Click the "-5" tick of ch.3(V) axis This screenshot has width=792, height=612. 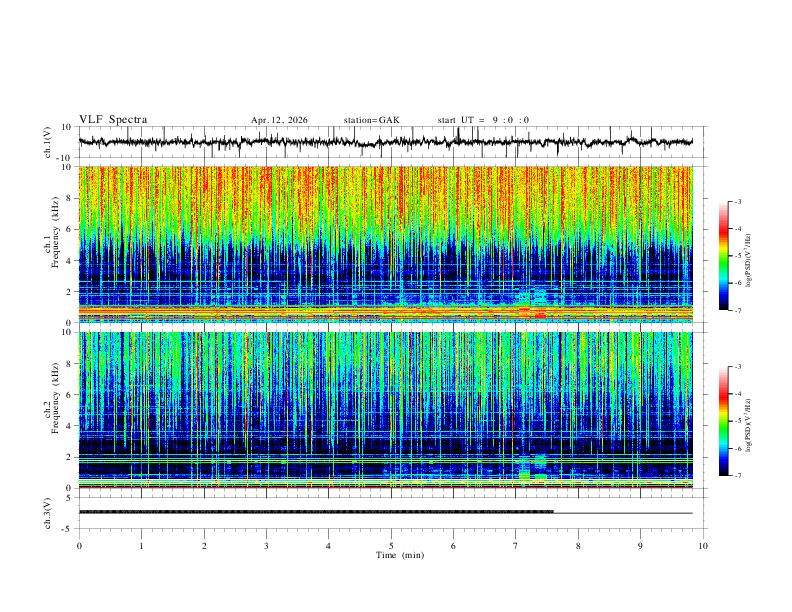point(68,529)
